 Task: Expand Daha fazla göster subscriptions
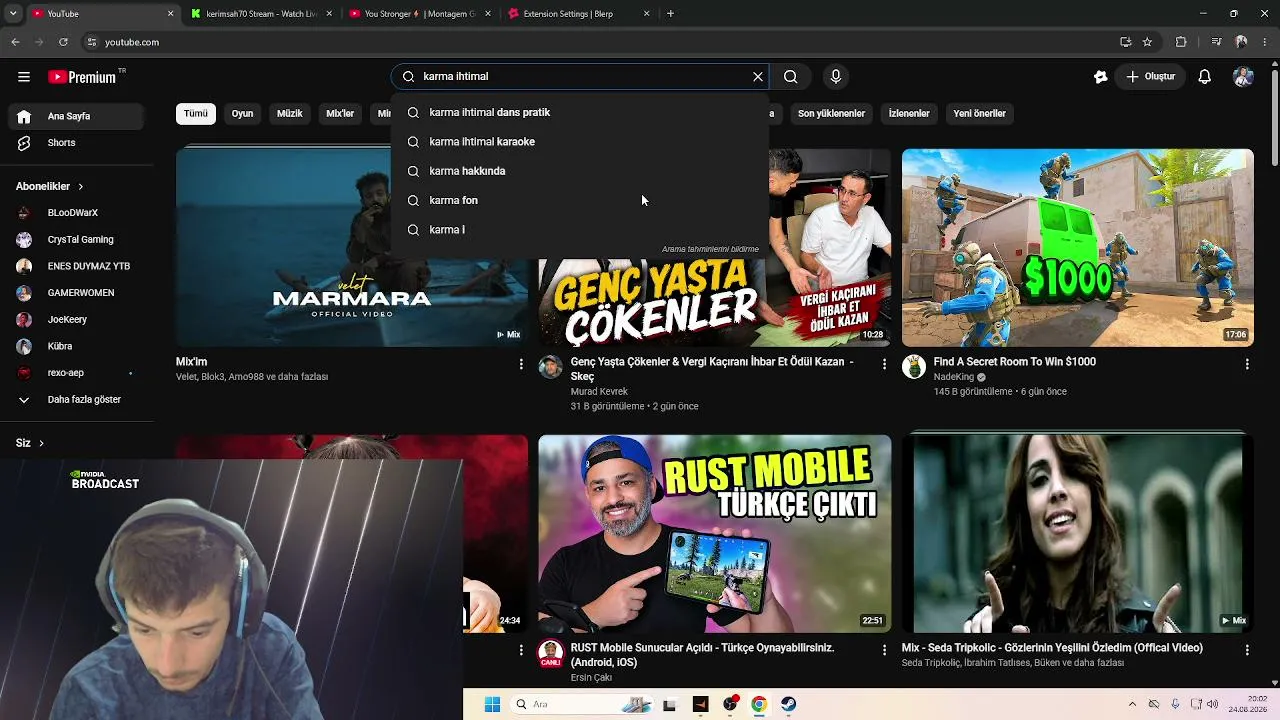[77, 400]
